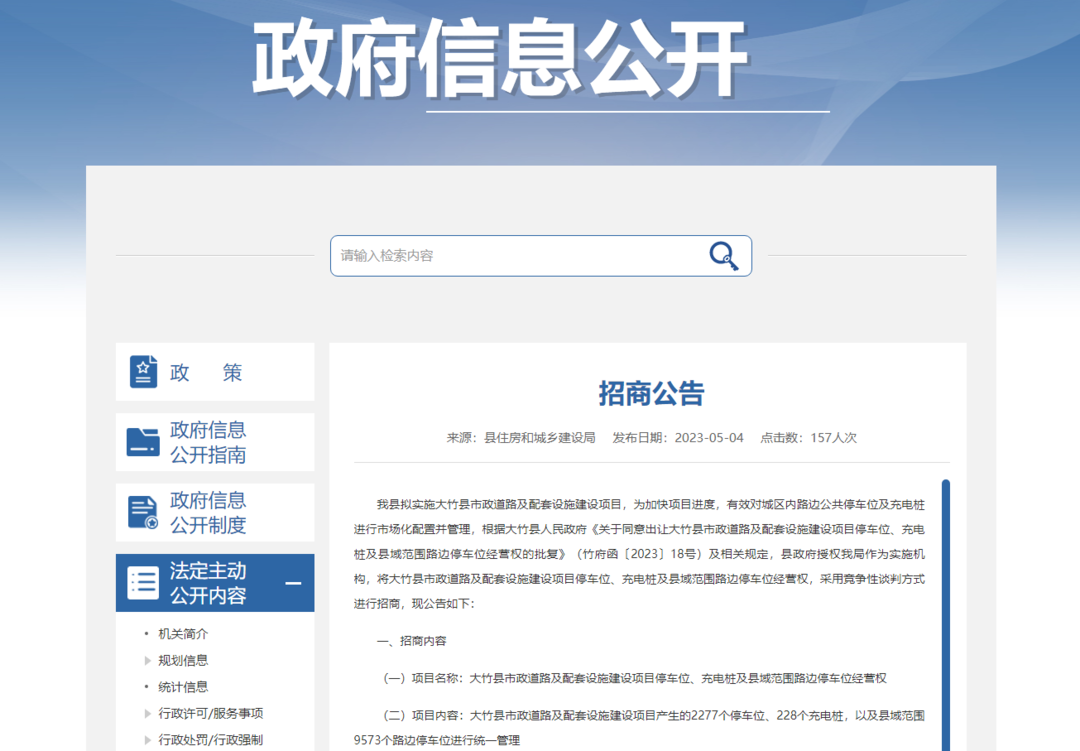Collapse 法定主动公开内容 with the minus icon
1080x751 pixels.
293,583
